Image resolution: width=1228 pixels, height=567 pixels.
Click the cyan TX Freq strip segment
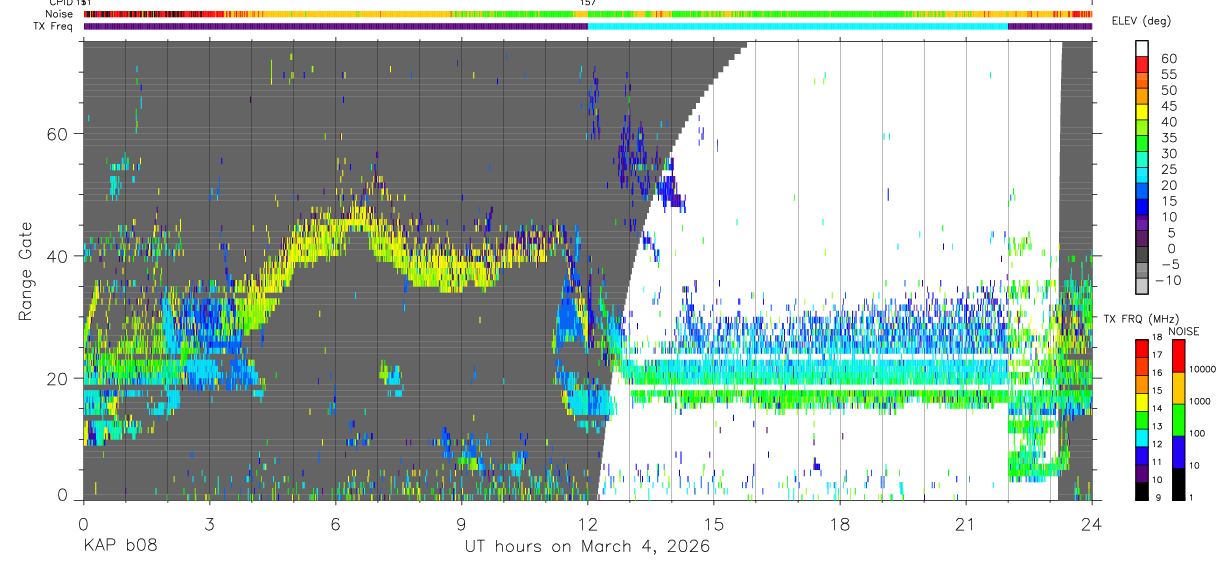click(798, 26)
